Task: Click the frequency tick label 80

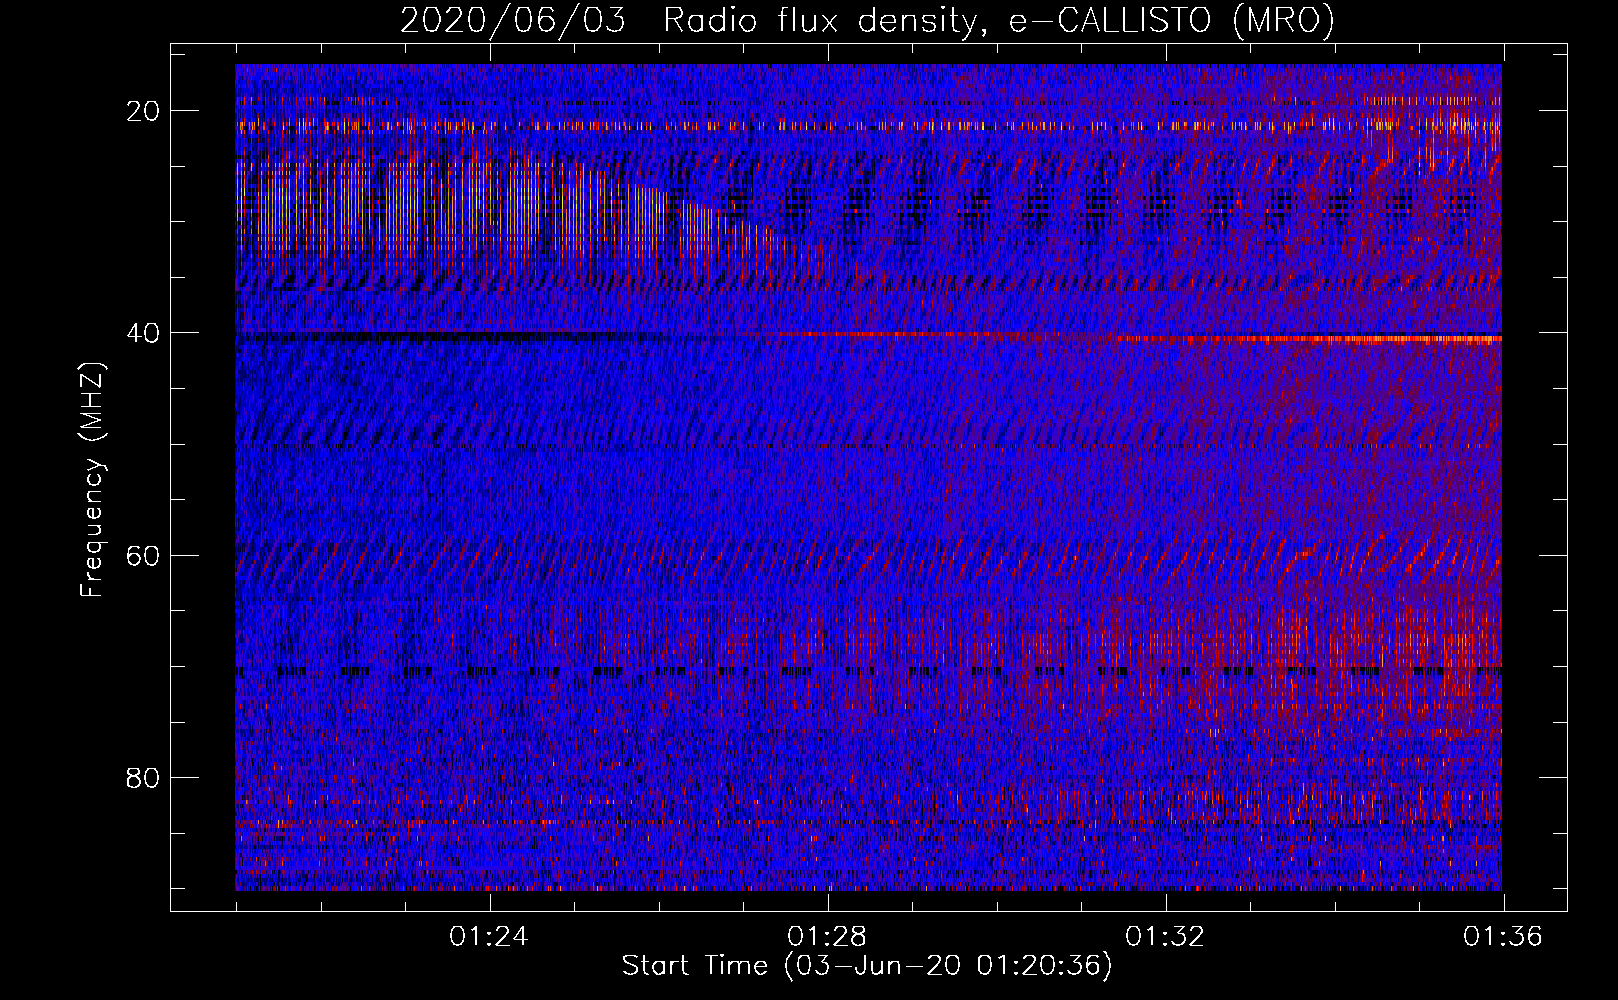Action: point(143,777)
